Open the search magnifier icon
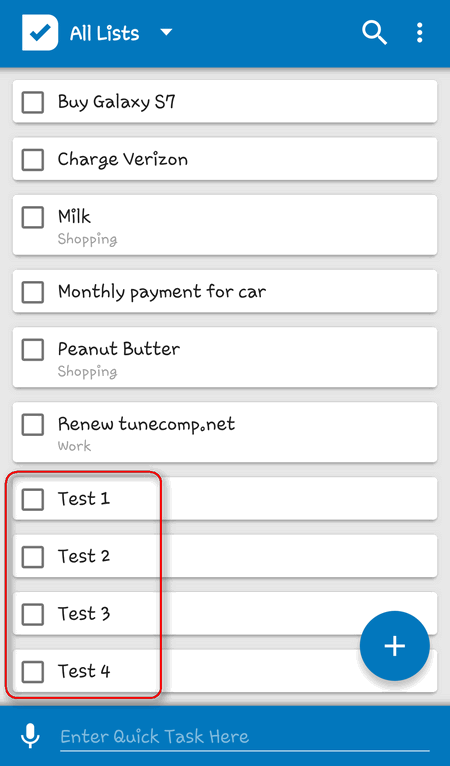This screenshot has width=450, height=766. [x=374, y=33]
